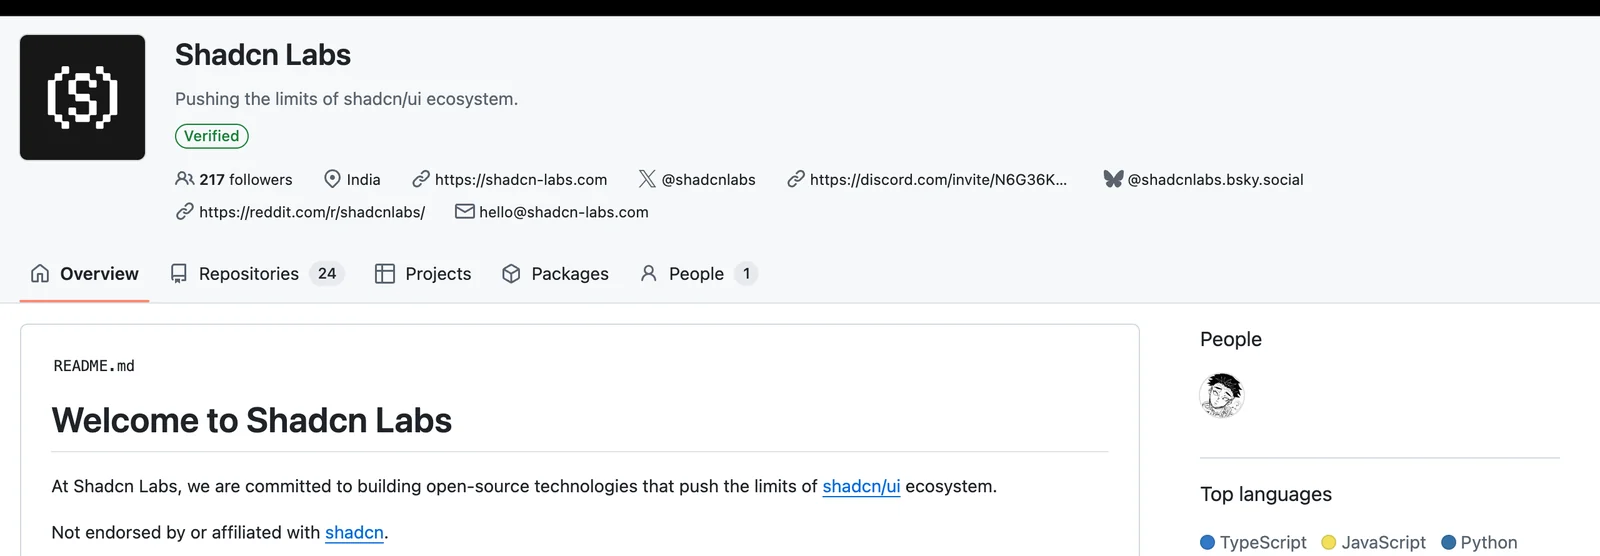1600x556 pixels.
Task: Click the Verified badge
Action: coord(212,136)
